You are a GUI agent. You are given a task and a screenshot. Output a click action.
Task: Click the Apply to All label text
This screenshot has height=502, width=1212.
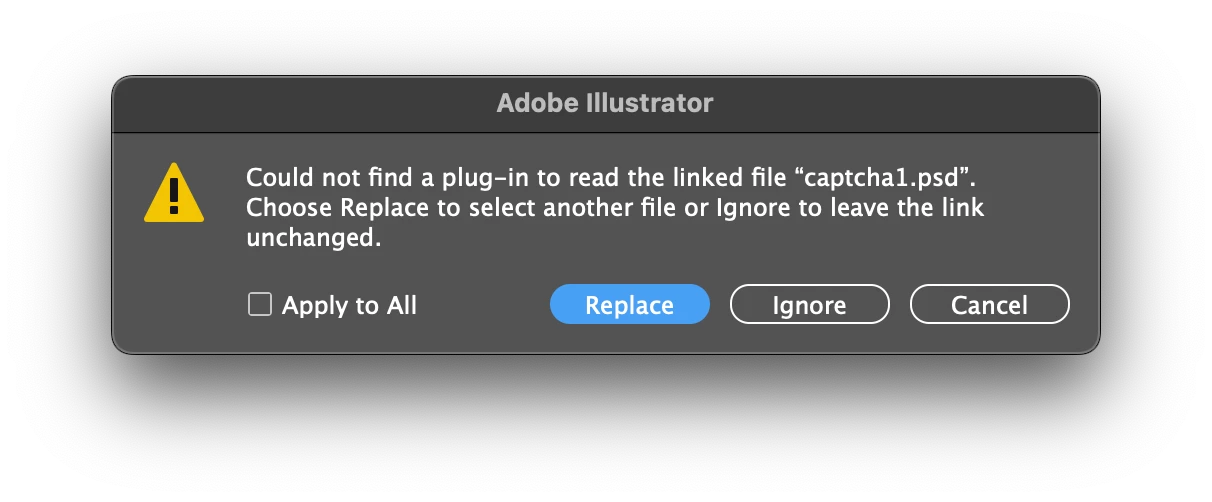pos(349,305)
